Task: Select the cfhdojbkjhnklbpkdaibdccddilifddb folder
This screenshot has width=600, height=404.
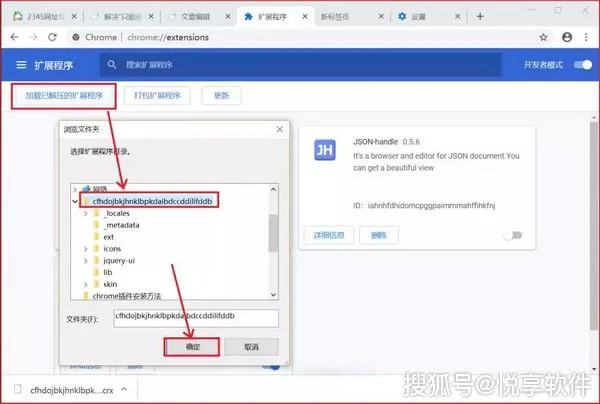Action: pyautogui.click(x=152, y=201)
